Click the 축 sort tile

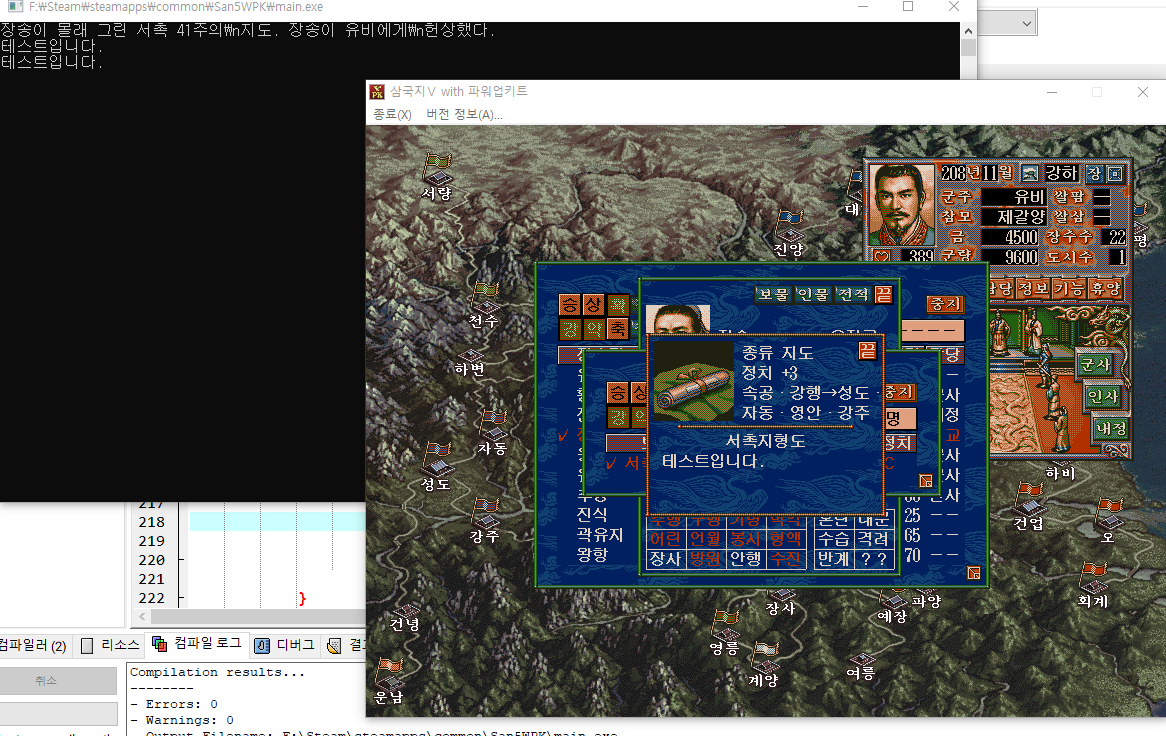pyautogui.click(x=617, y=329)
